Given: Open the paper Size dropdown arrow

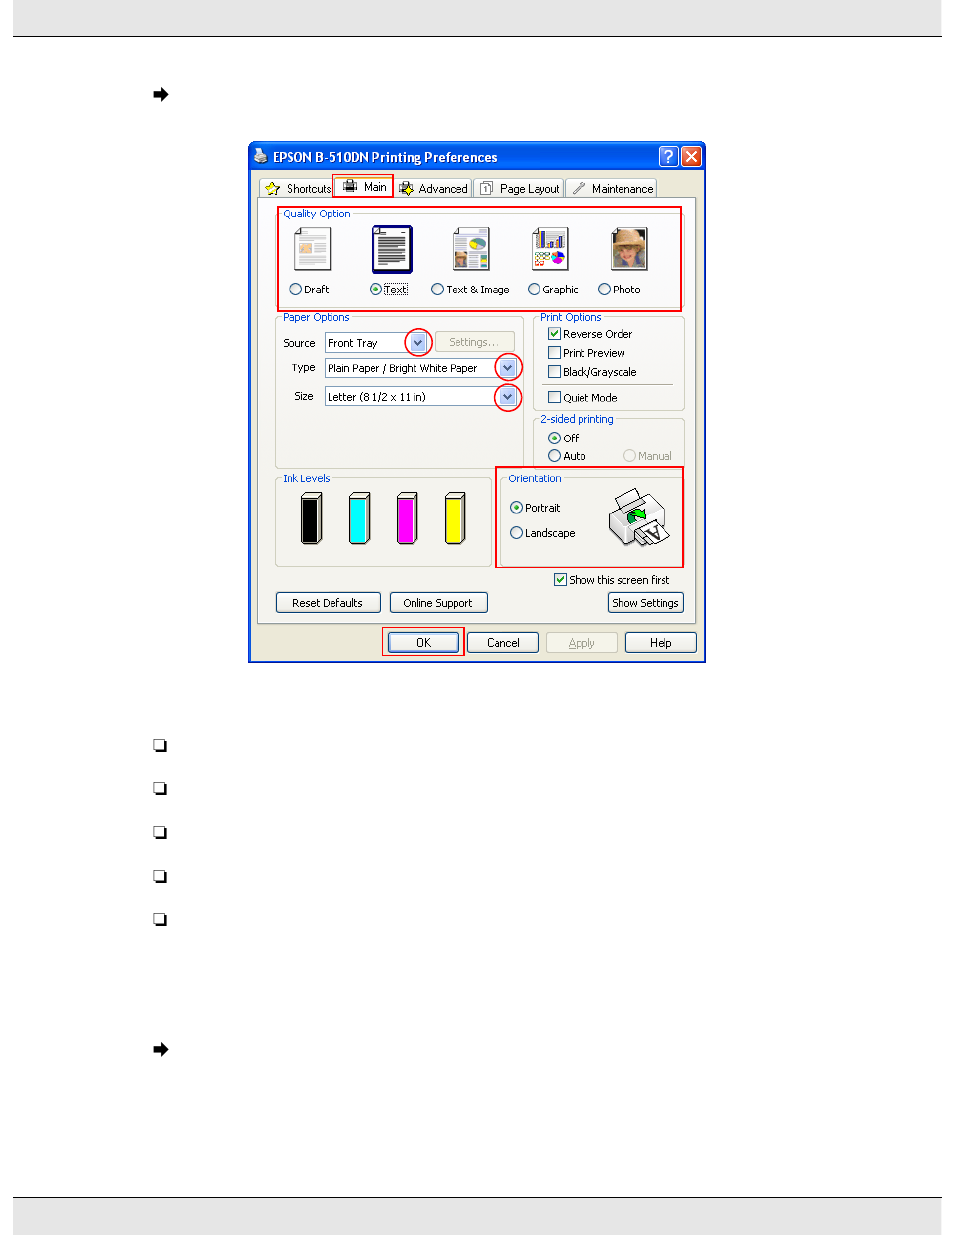Looking at the screenshot, I should click(508, 397).
